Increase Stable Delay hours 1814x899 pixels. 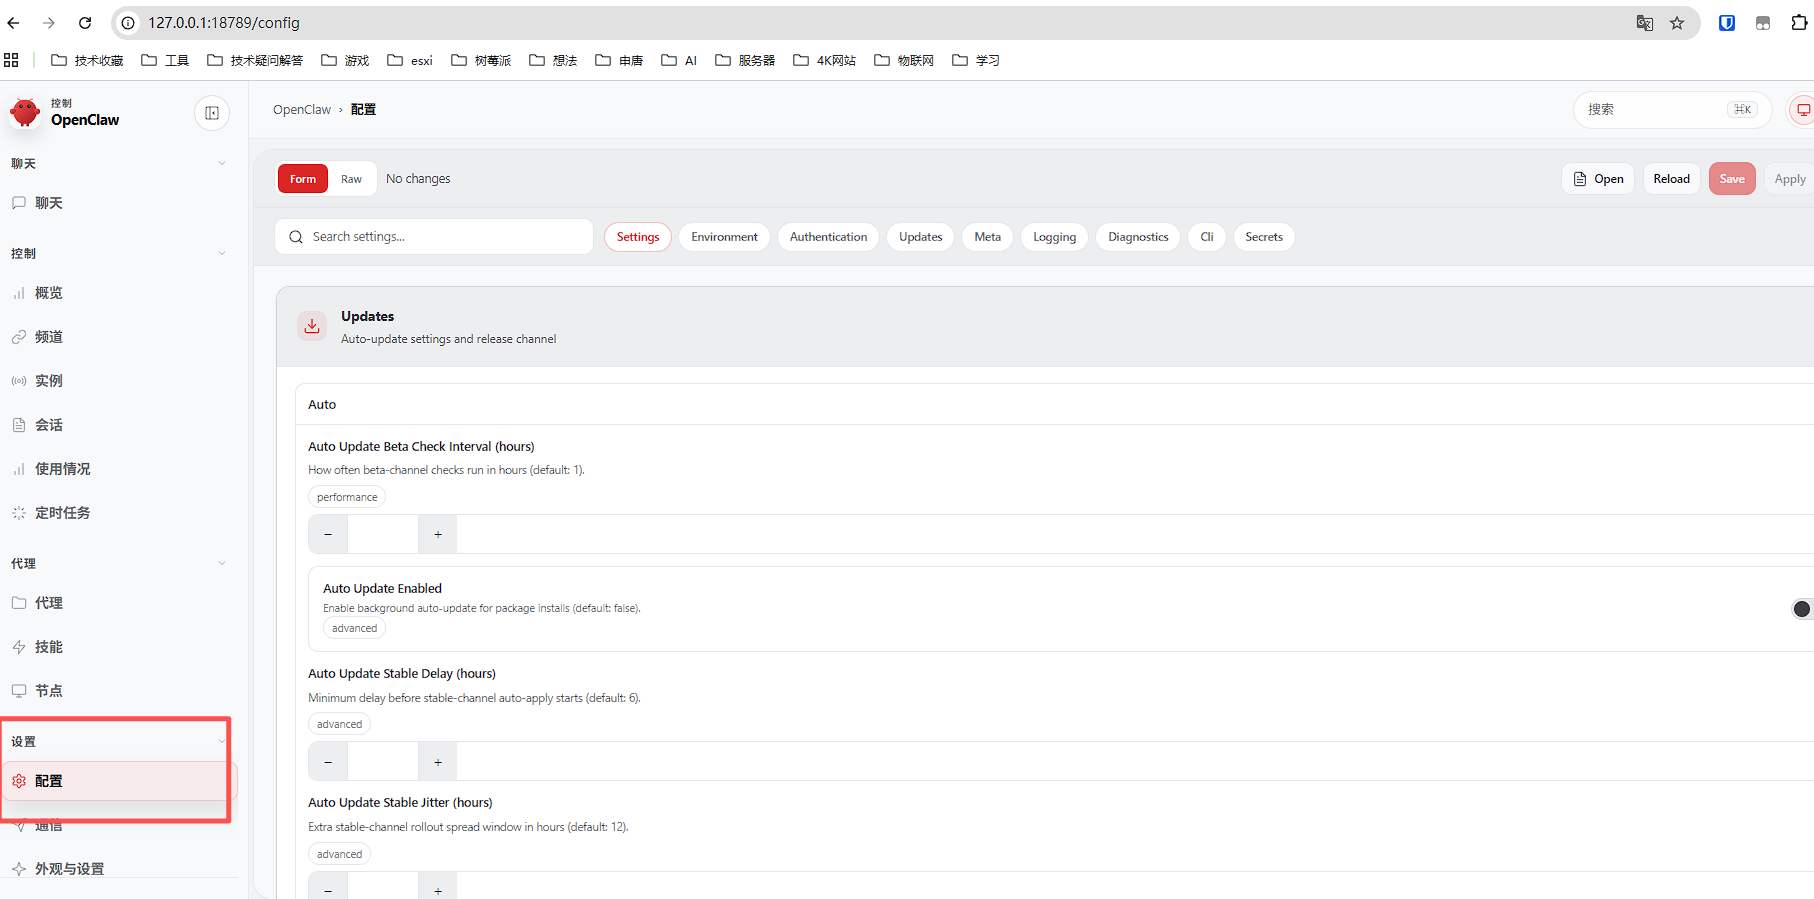click(438, 762)
